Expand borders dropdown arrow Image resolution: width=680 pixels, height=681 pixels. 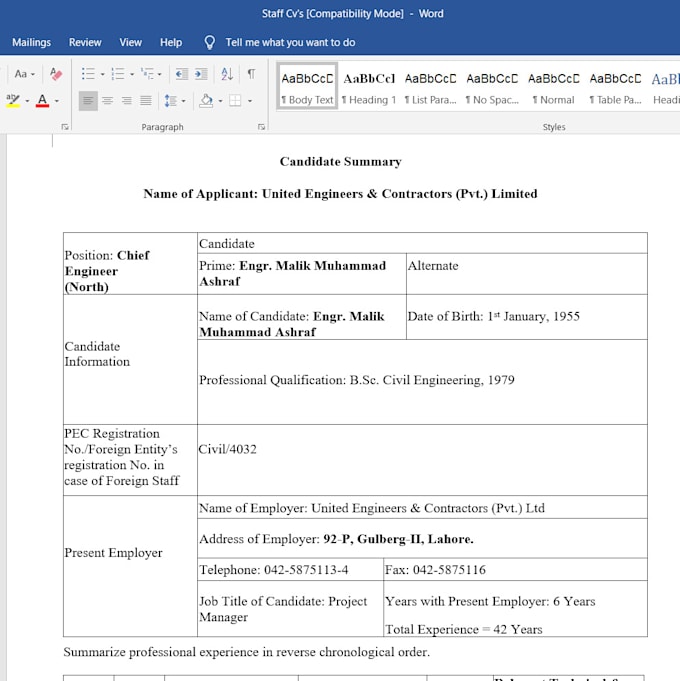(250, 101)
